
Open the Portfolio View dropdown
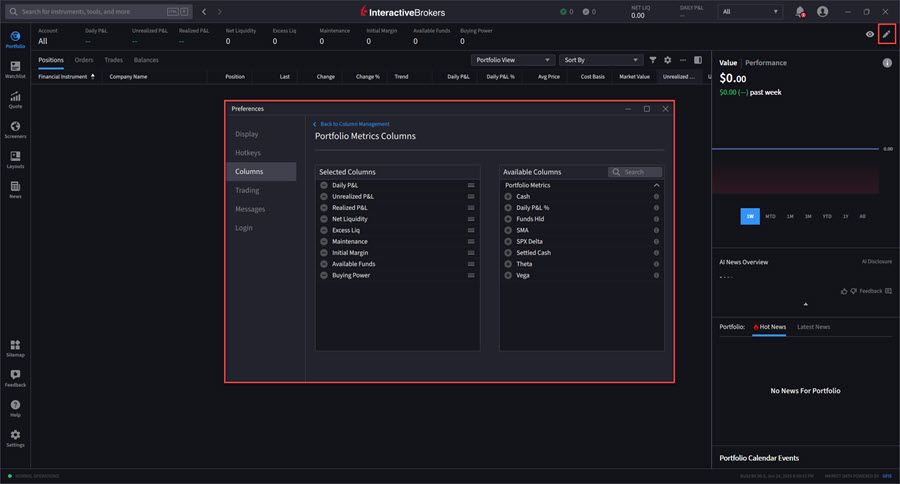[512, 60]
